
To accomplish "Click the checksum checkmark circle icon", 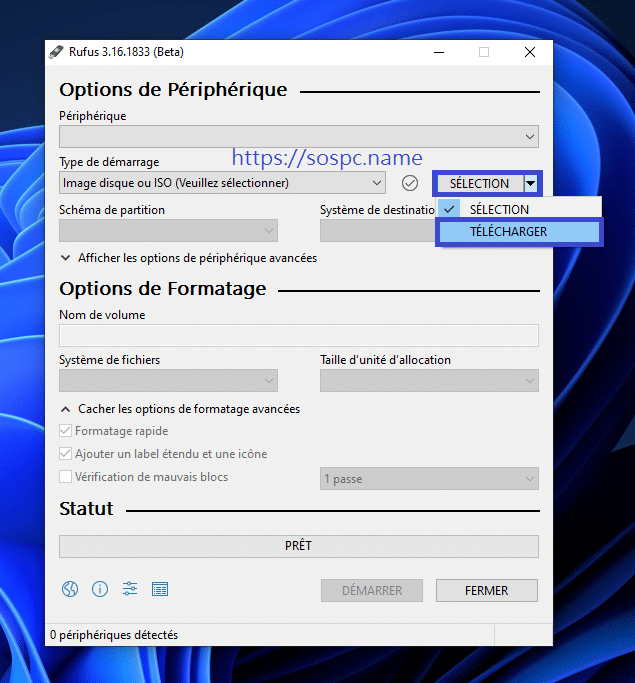I will [x=409, y=183].
